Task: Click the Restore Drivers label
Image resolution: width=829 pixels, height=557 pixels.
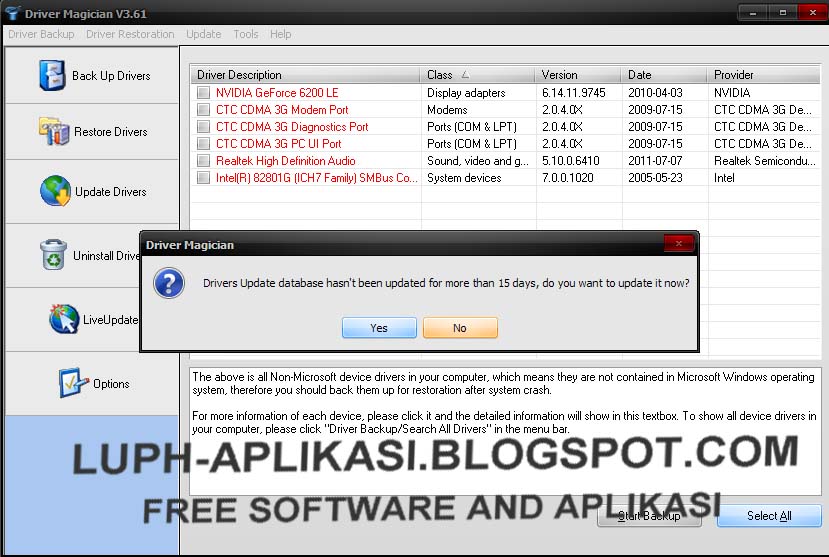Action: [x=110, y=132]
